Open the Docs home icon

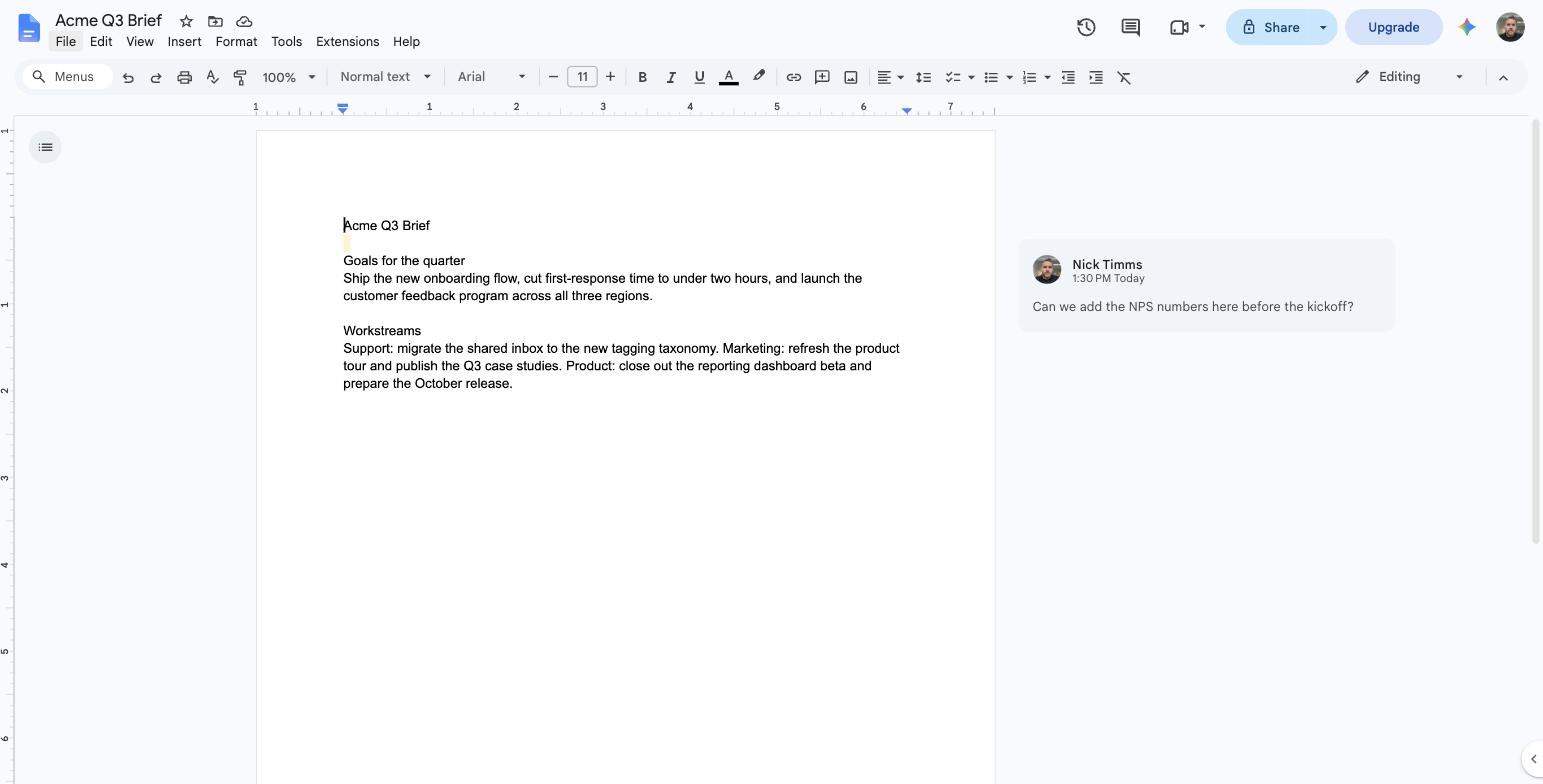(x=29, y=28)
